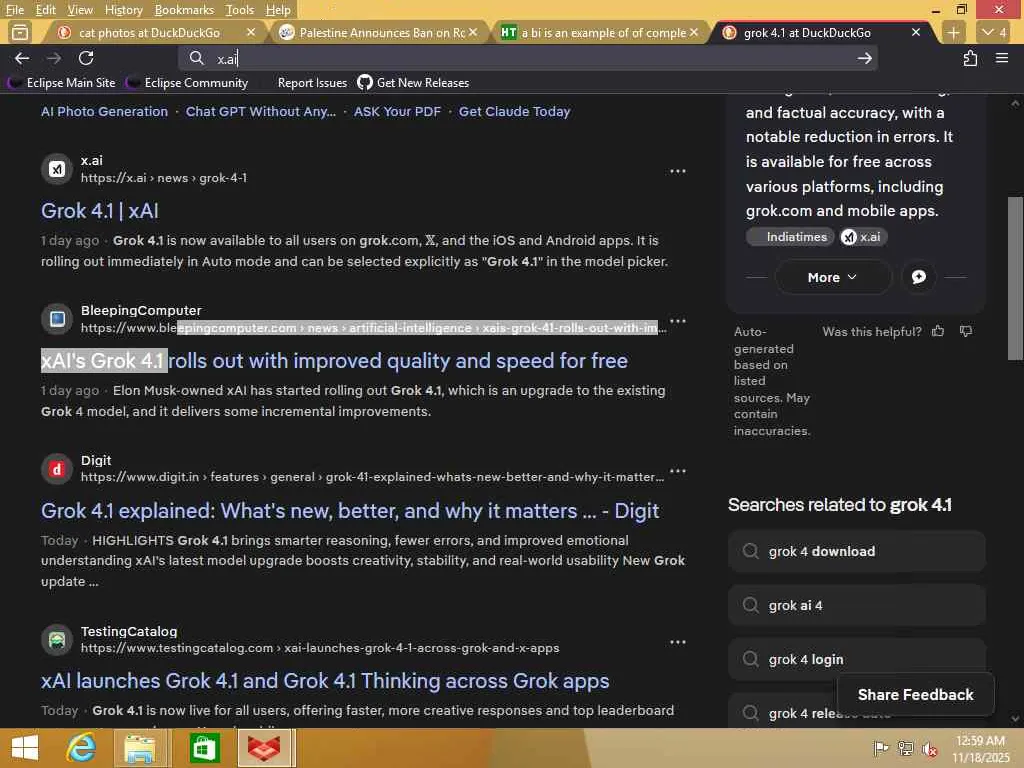The height and width of the screenshot is (768, 1024).
Task: Open File Explorer from taskbar
Action: tap(140, 748)
